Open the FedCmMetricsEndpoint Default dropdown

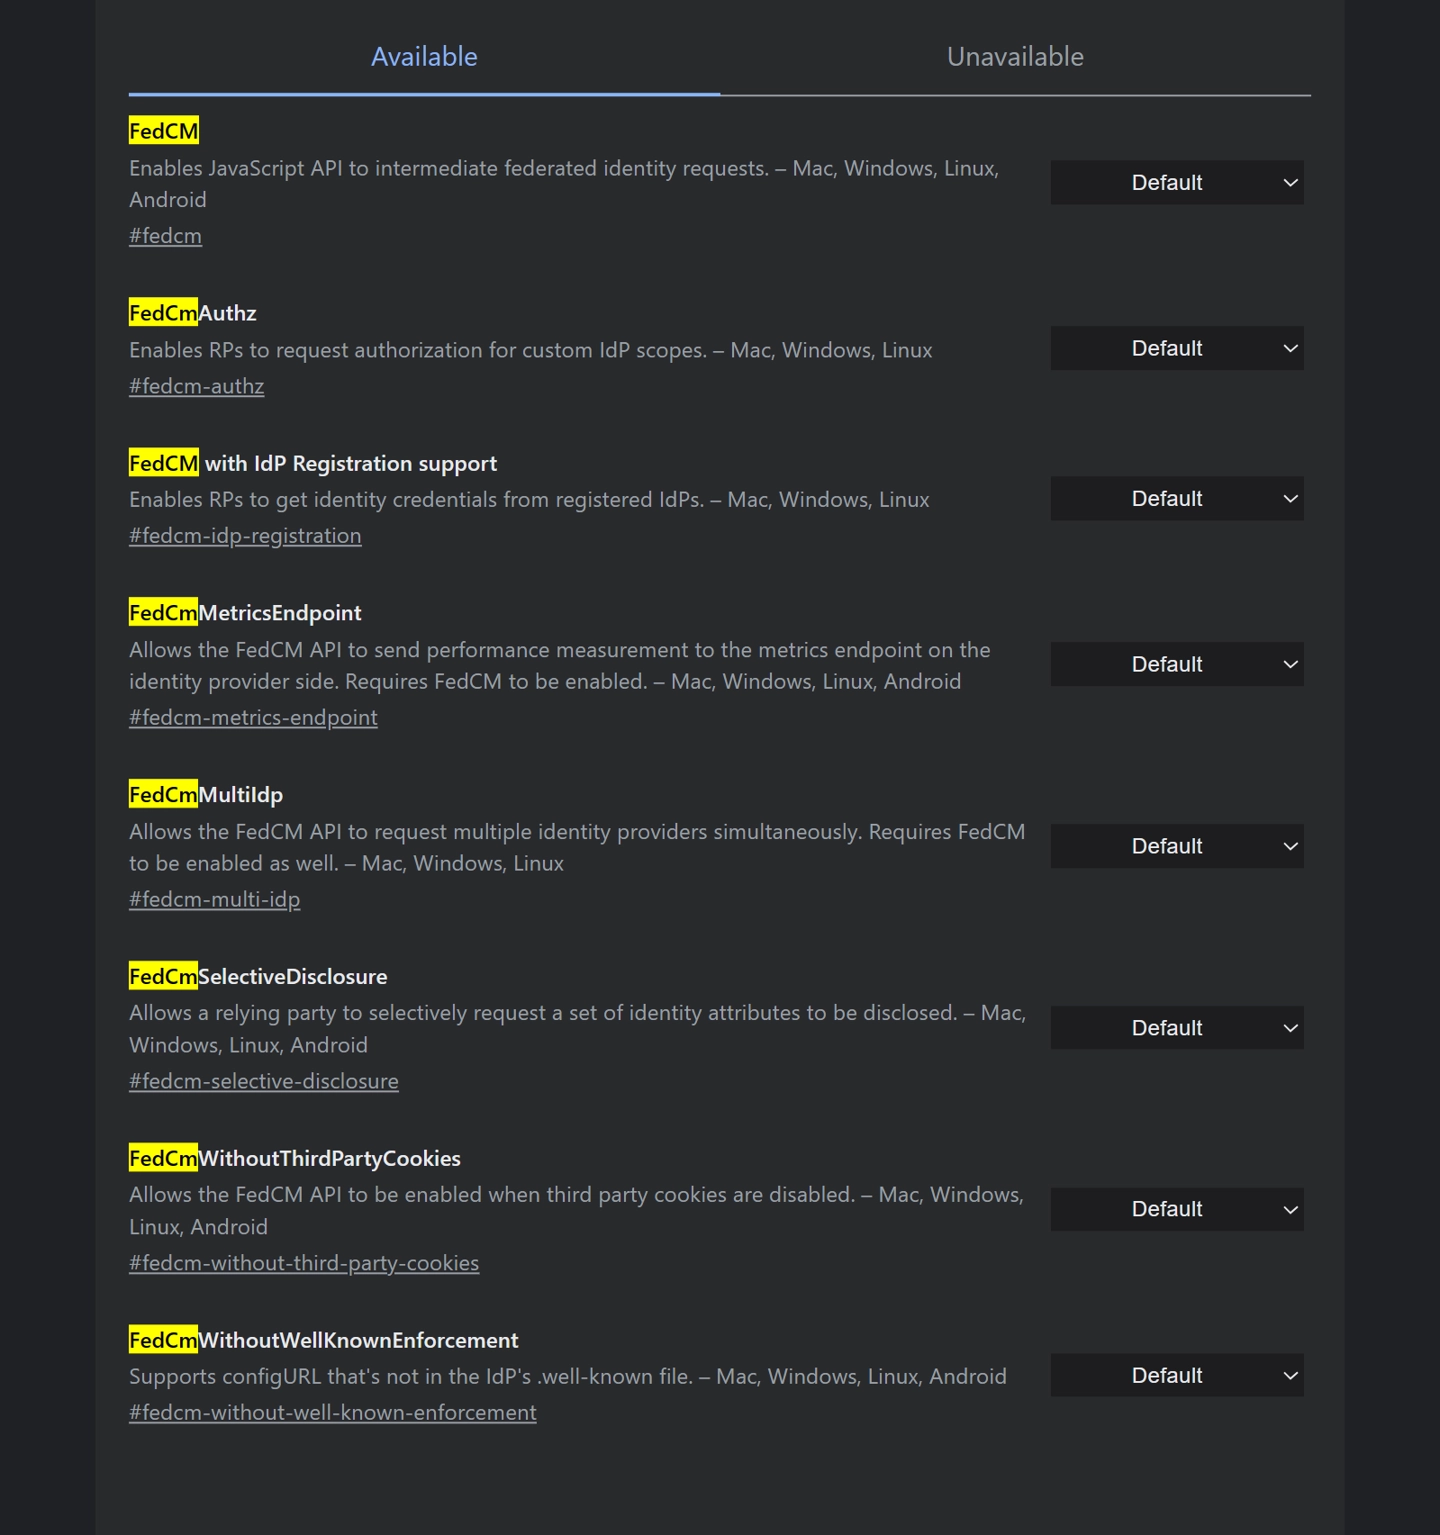point(1177,665)
